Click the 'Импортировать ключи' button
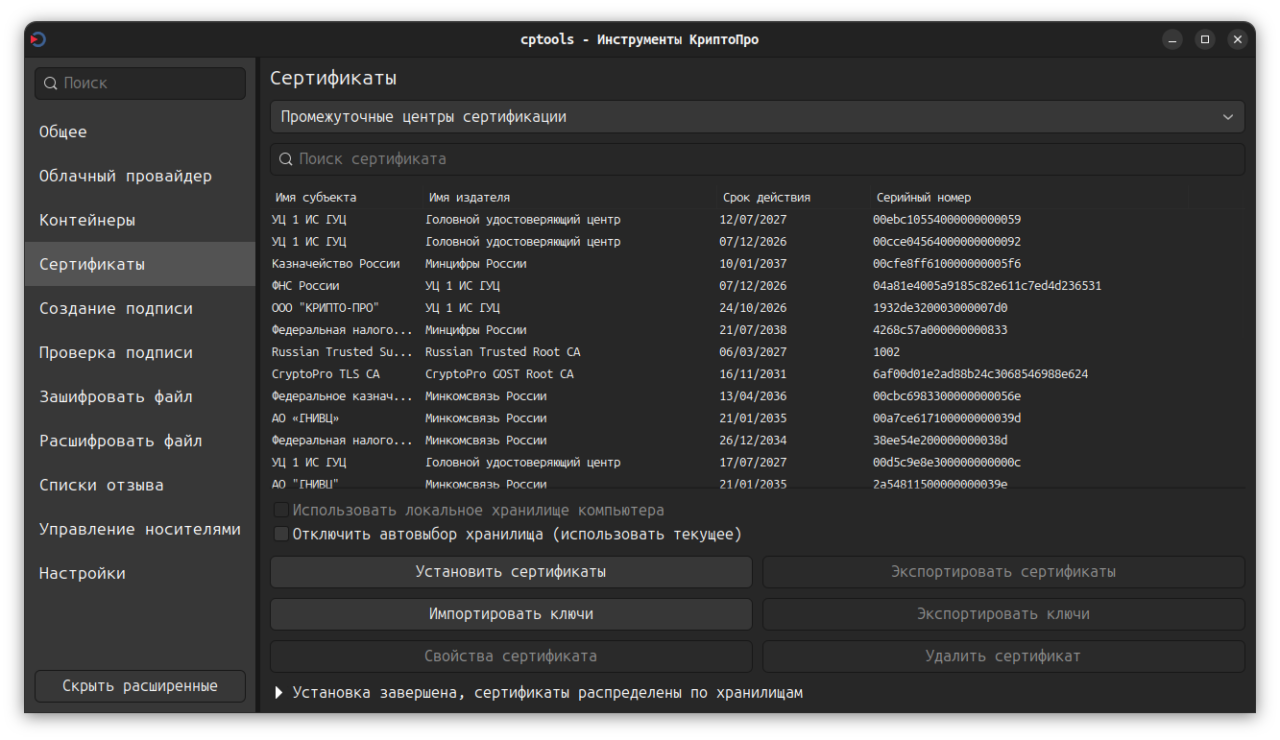The image size is (1280, 740). click(511, 614)
